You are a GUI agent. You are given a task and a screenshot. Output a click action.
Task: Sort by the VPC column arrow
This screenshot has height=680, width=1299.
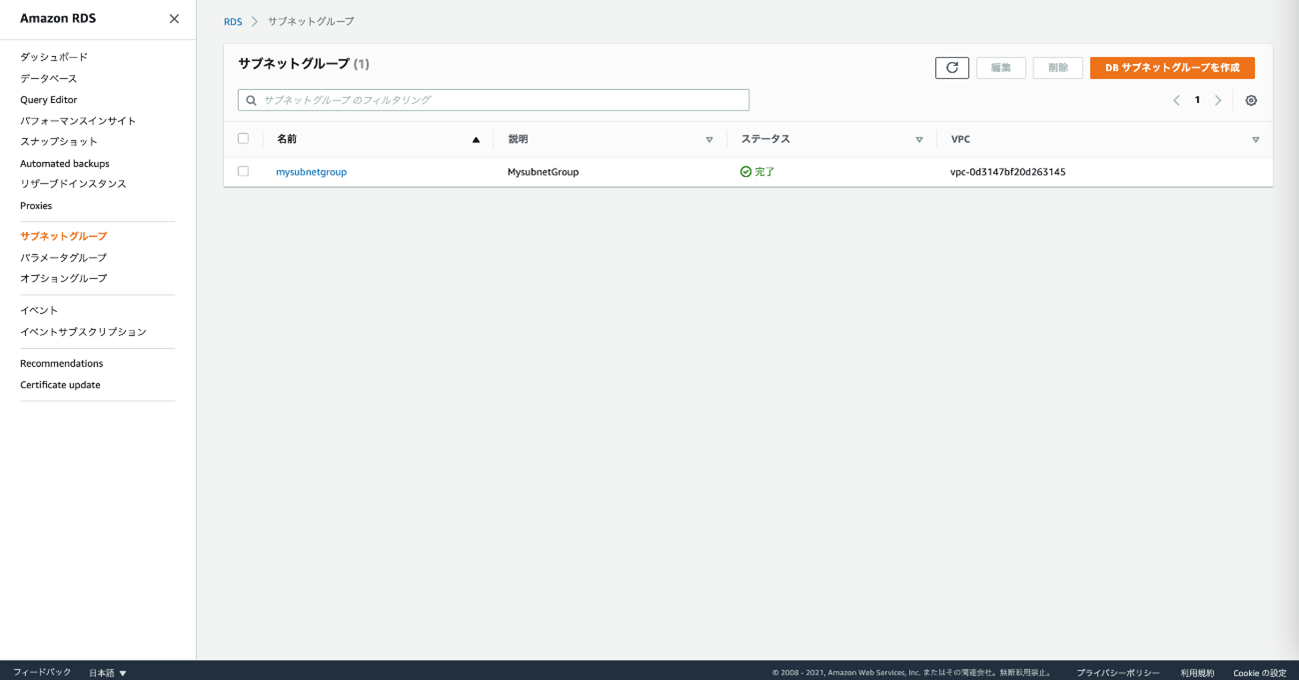[1255, 140]
